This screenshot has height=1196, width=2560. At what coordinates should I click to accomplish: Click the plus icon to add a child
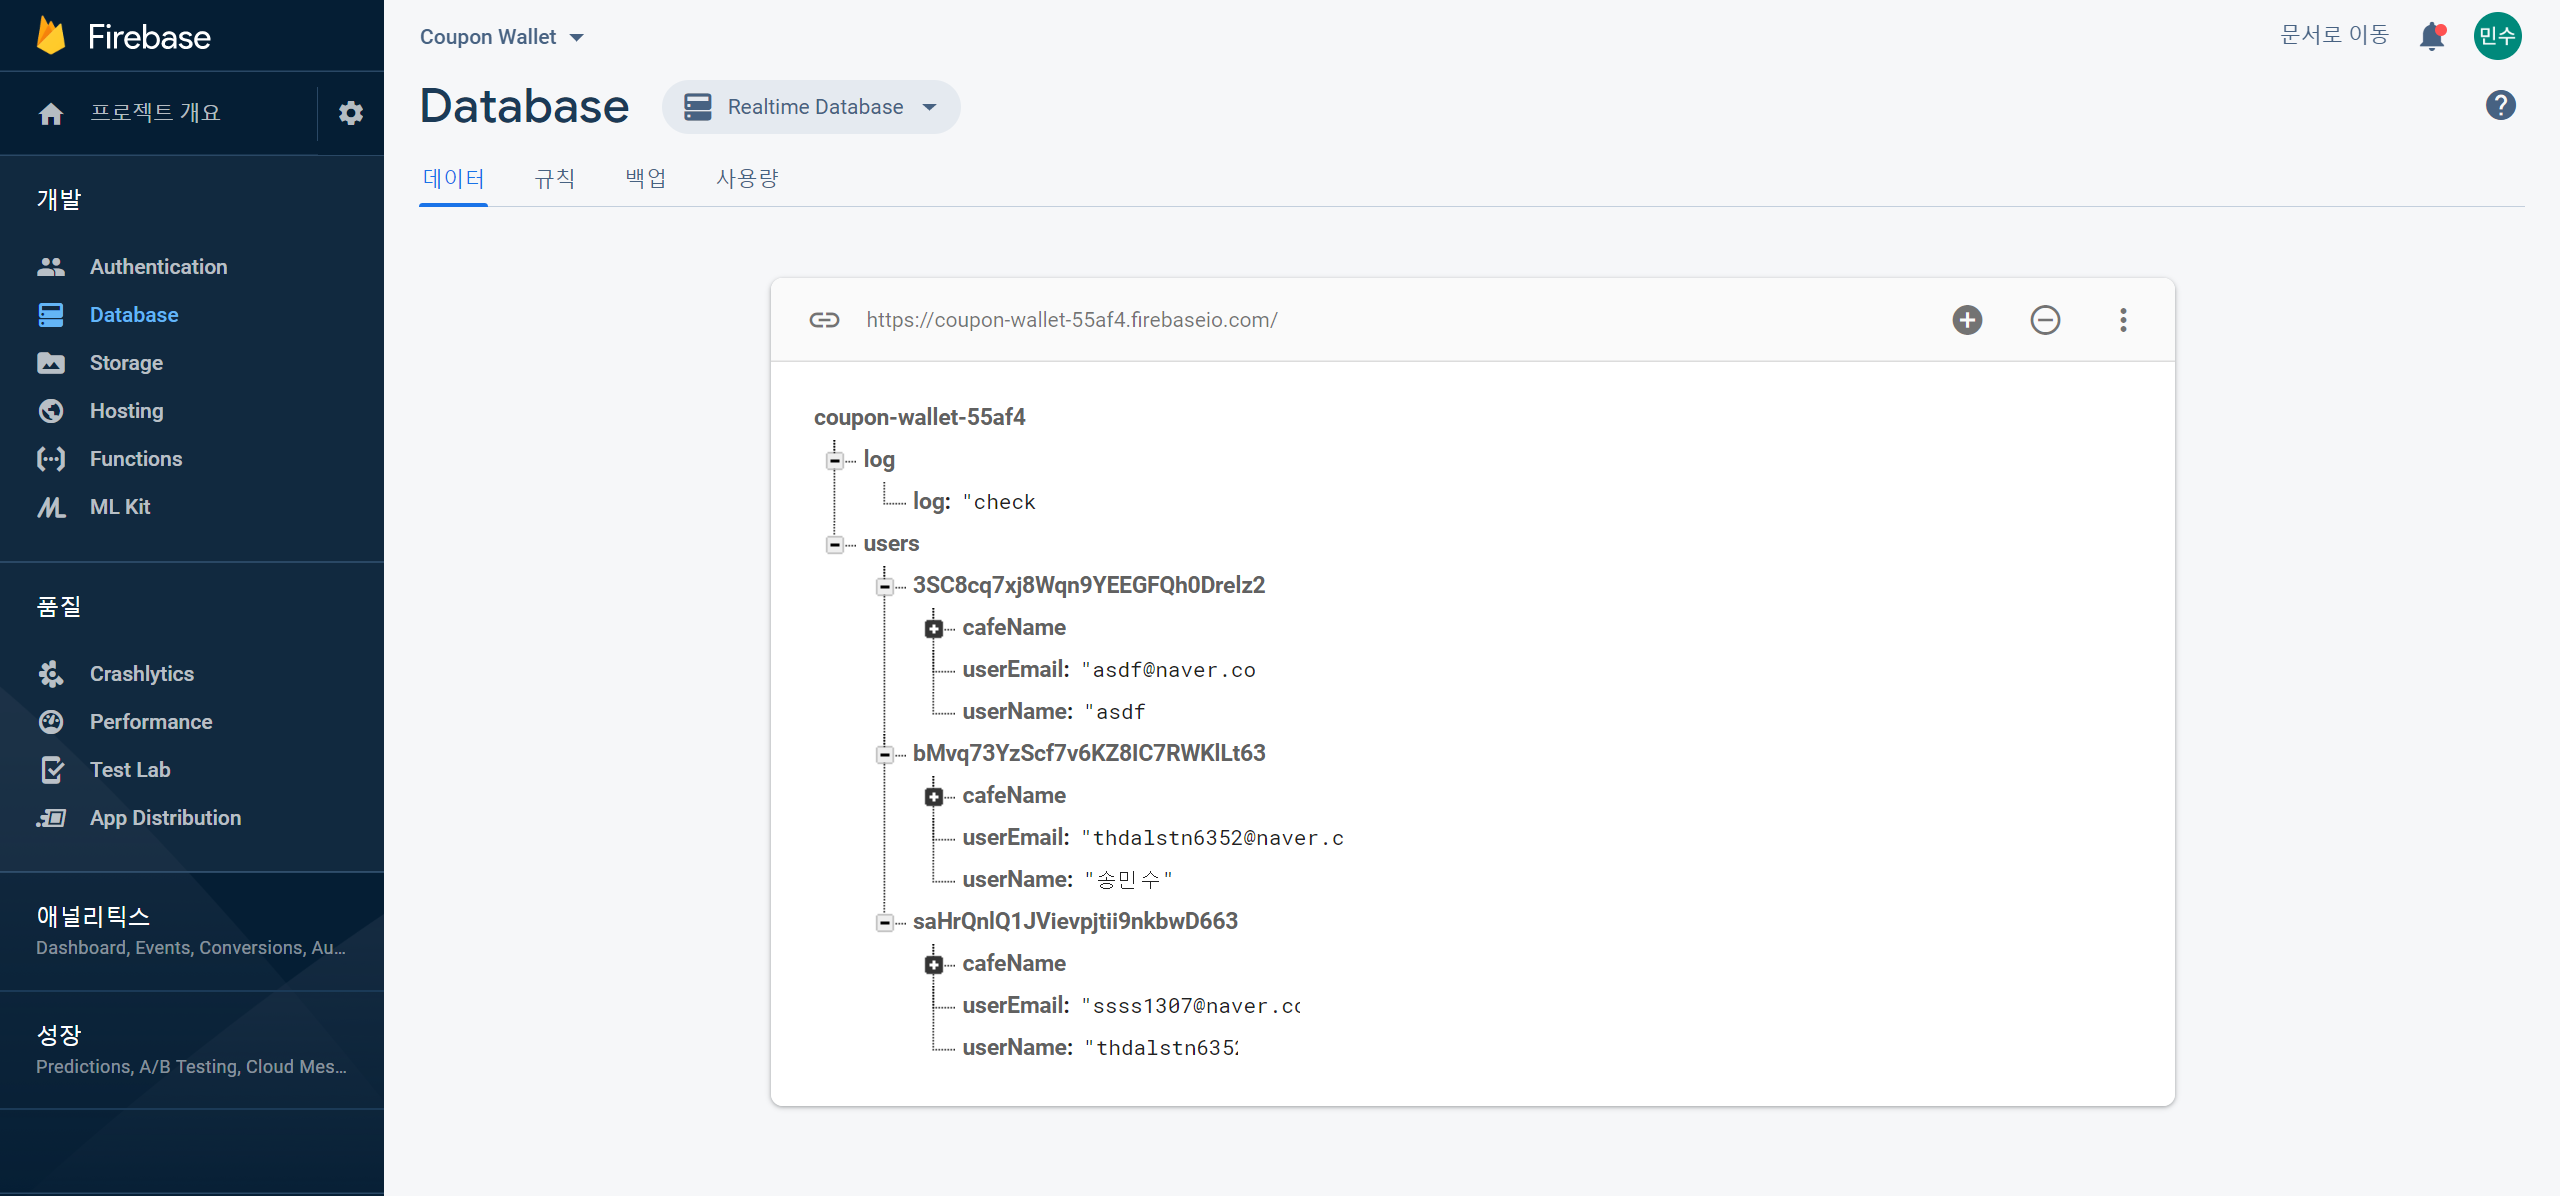[1967, 320]
